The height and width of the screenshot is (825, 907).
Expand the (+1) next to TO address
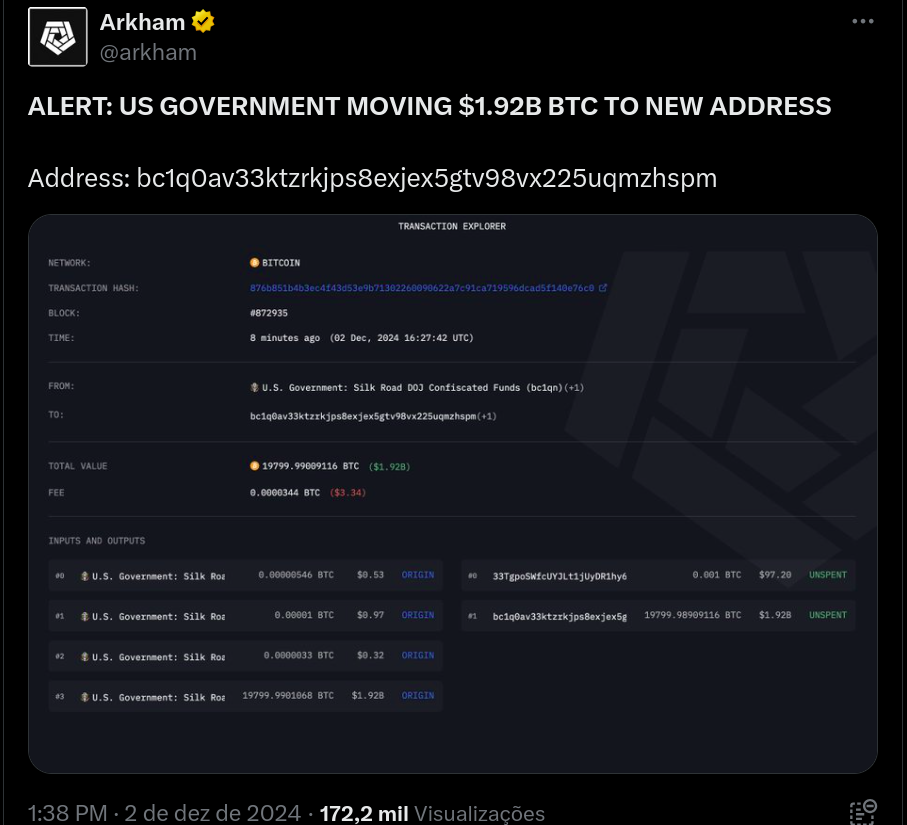point(486,416)
